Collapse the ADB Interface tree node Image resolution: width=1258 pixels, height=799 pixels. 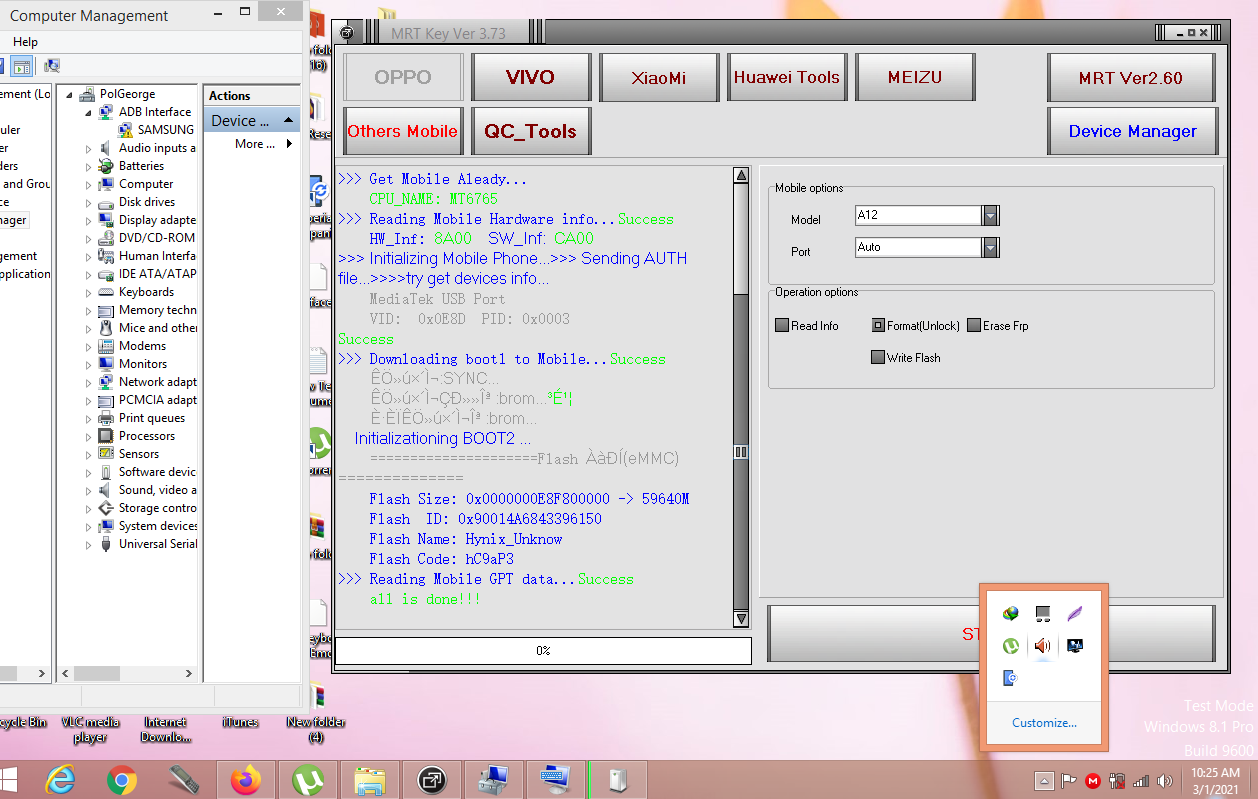point(88,113)
